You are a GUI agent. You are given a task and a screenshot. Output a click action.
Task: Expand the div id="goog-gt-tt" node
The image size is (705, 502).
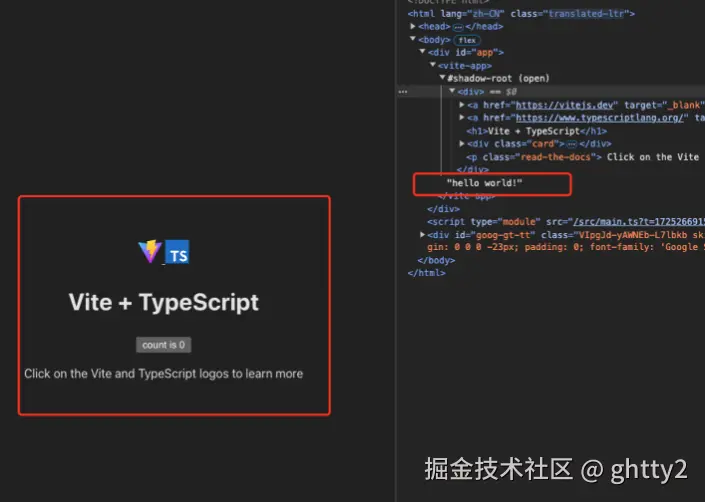point(422,235)
